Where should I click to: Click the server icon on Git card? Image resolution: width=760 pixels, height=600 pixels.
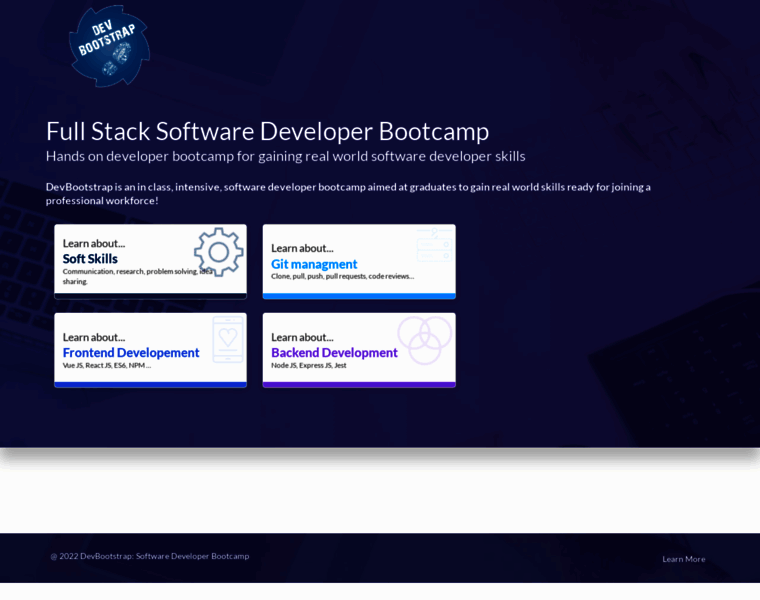pos(434,245)
